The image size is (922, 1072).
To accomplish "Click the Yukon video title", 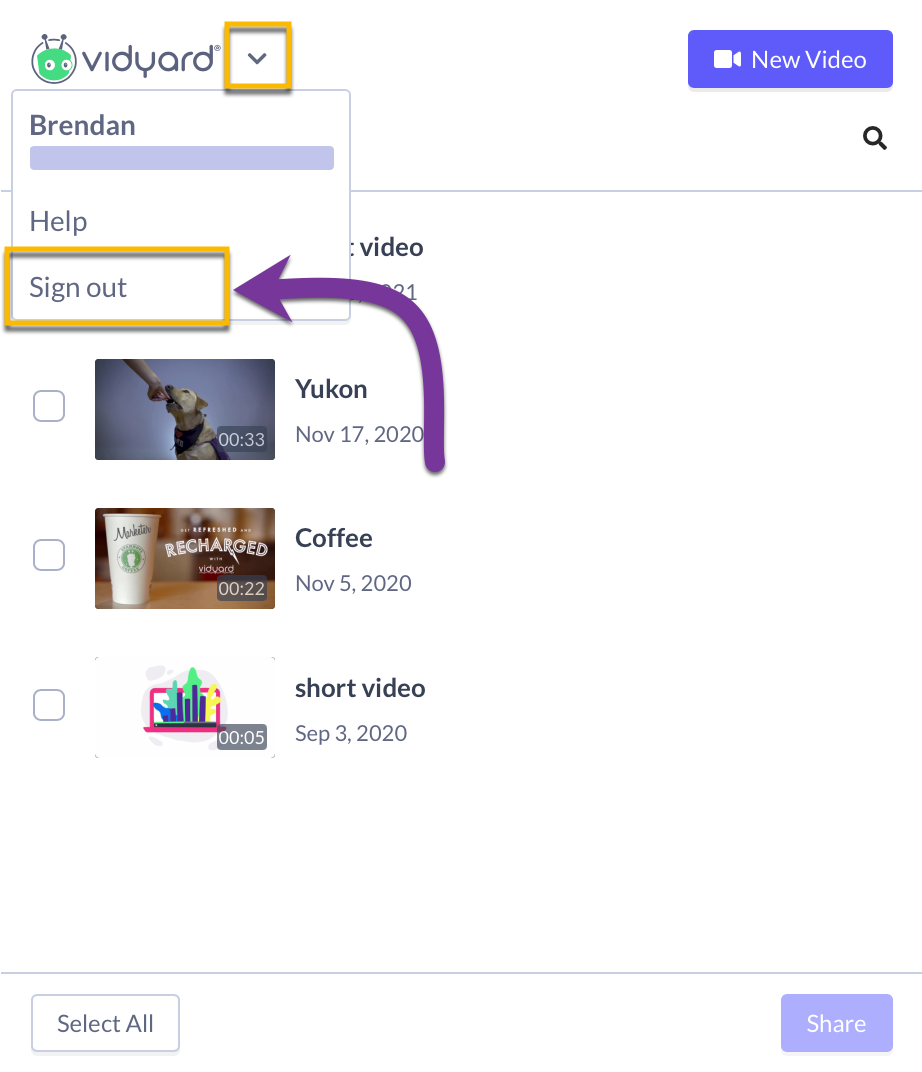I will (331, 389).
